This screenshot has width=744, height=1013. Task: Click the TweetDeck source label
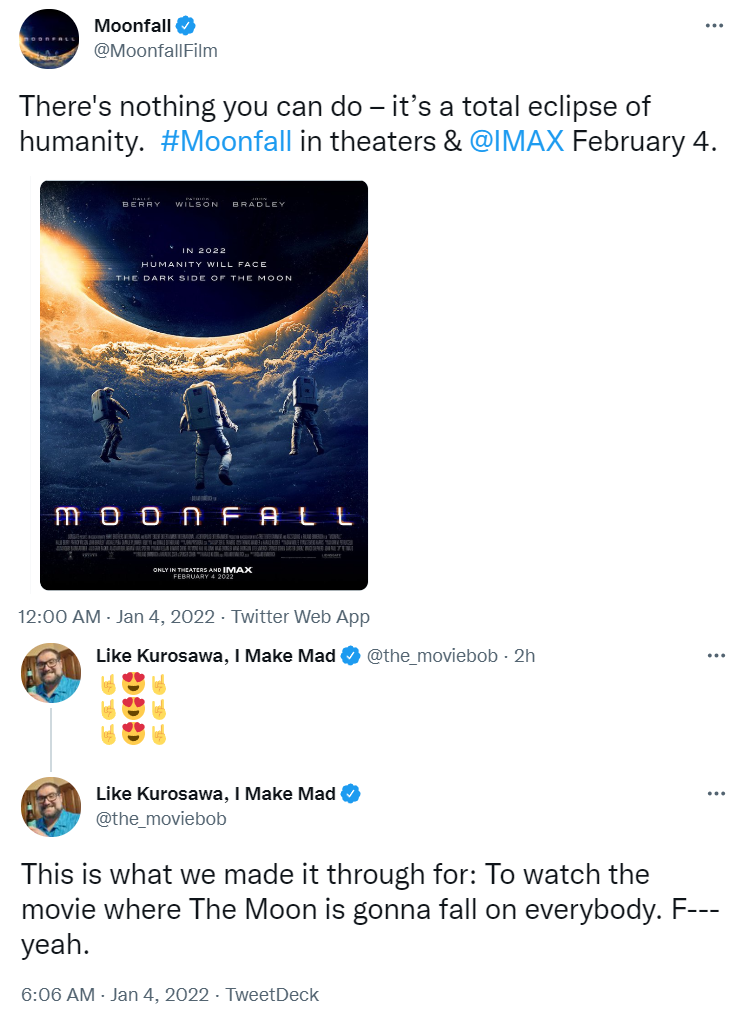pyautogui.click(x=272, y=995)
